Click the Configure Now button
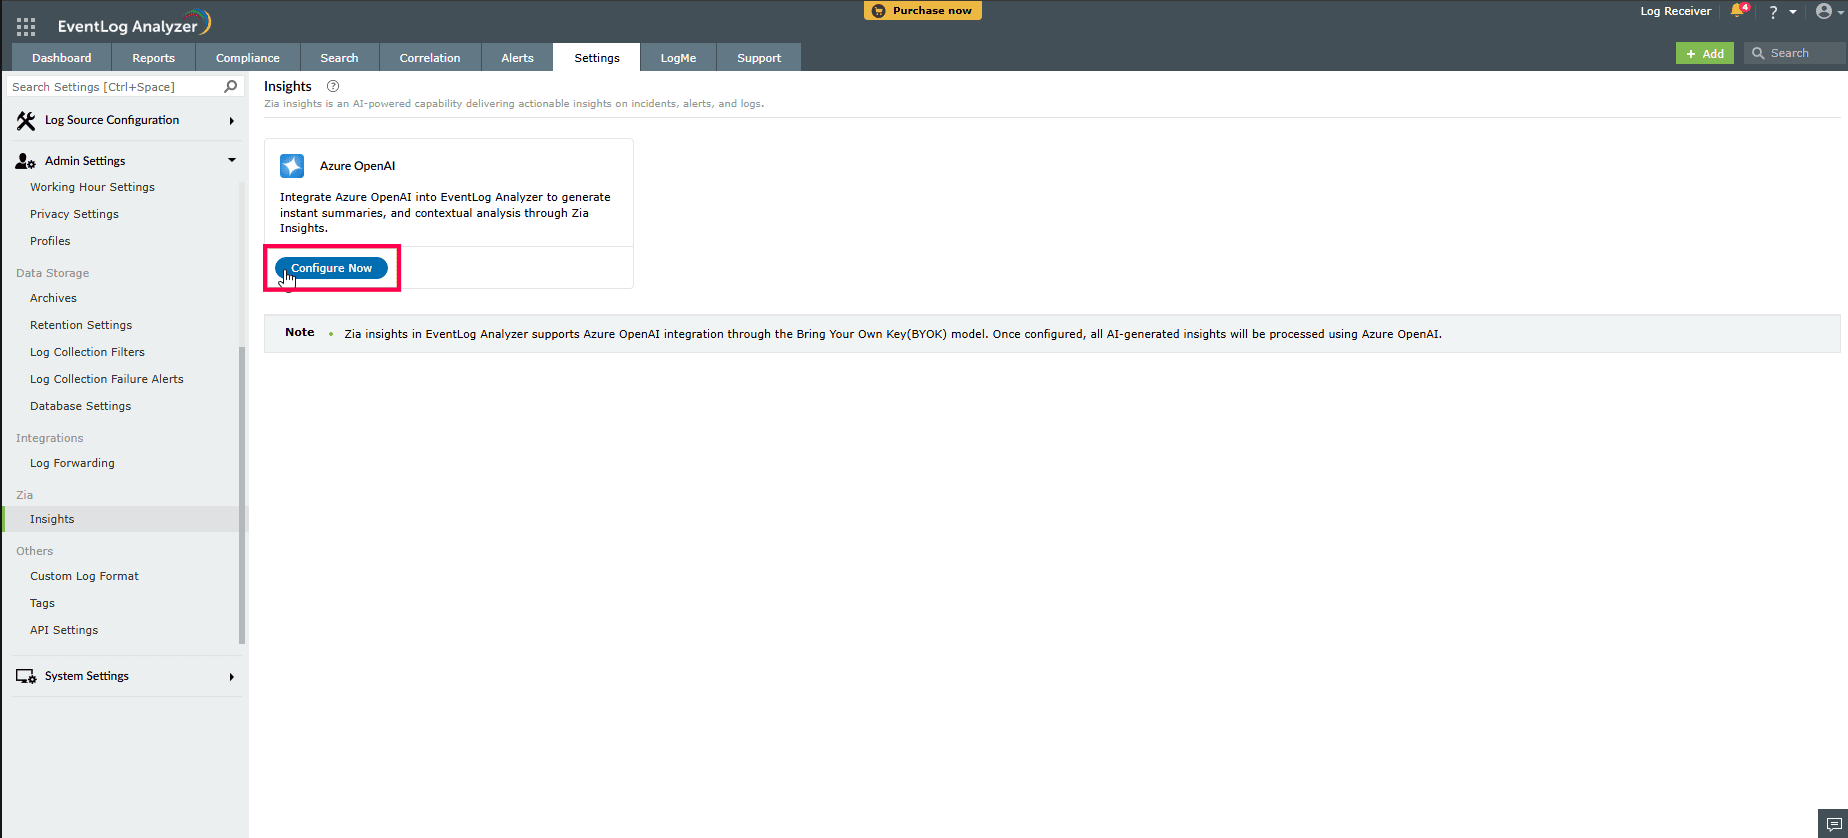1848x838 pixels. [331, 268]
